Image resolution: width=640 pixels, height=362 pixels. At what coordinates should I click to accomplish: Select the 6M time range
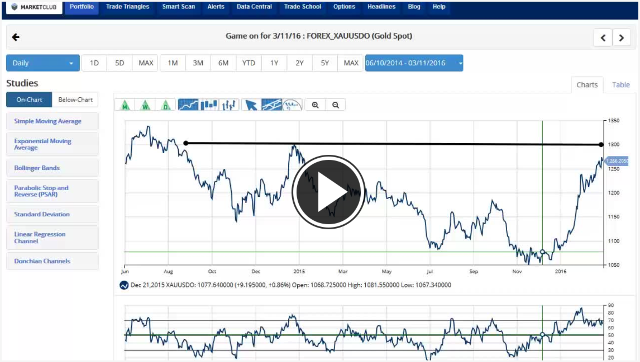pyautogui.click(x=223, y=63)
